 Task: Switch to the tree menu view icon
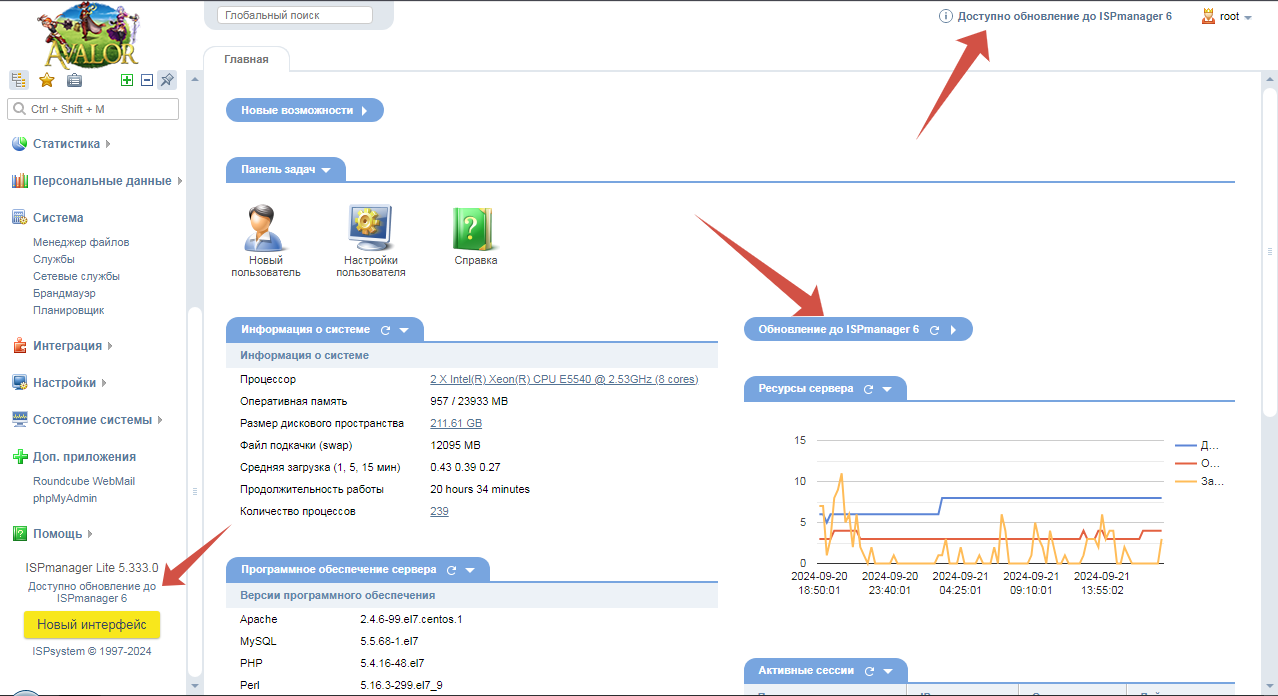pyautogui.click(x=19, y=80)
